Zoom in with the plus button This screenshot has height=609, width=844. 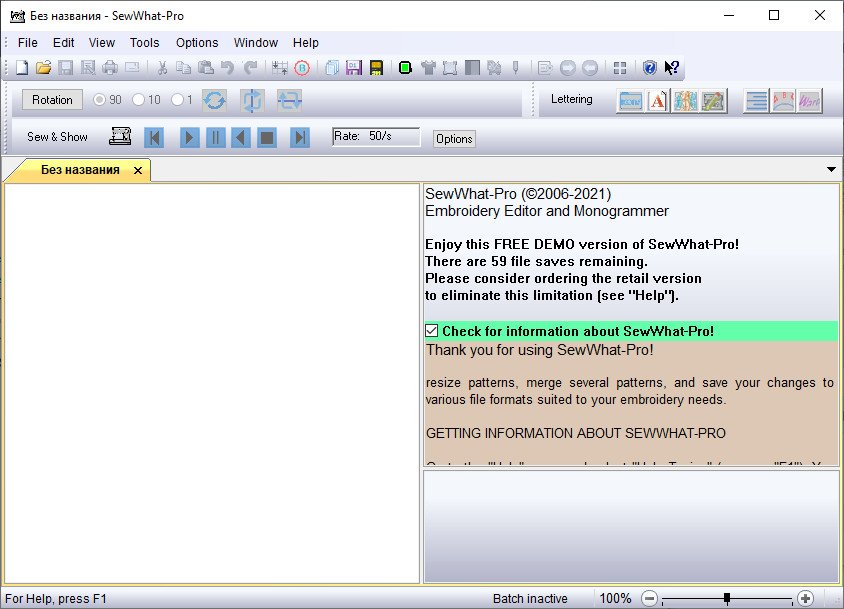point(805,598)
